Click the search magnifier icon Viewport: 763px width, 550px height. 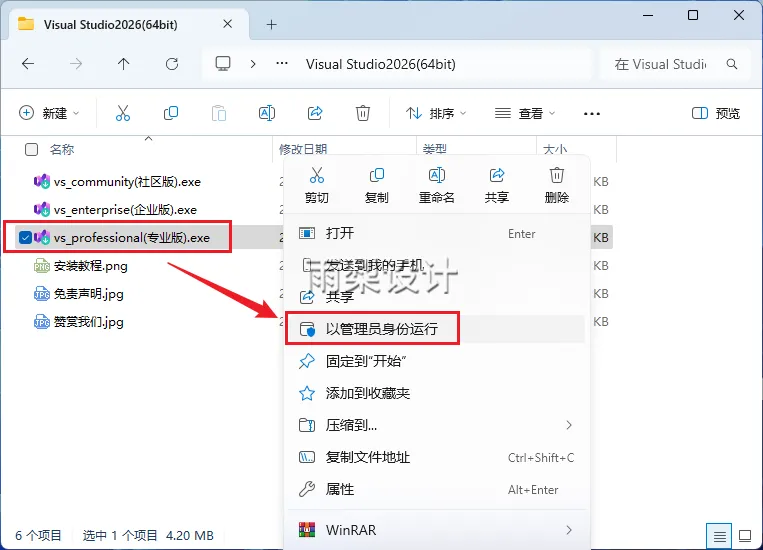pyautogui.click(x=731, y=64)
